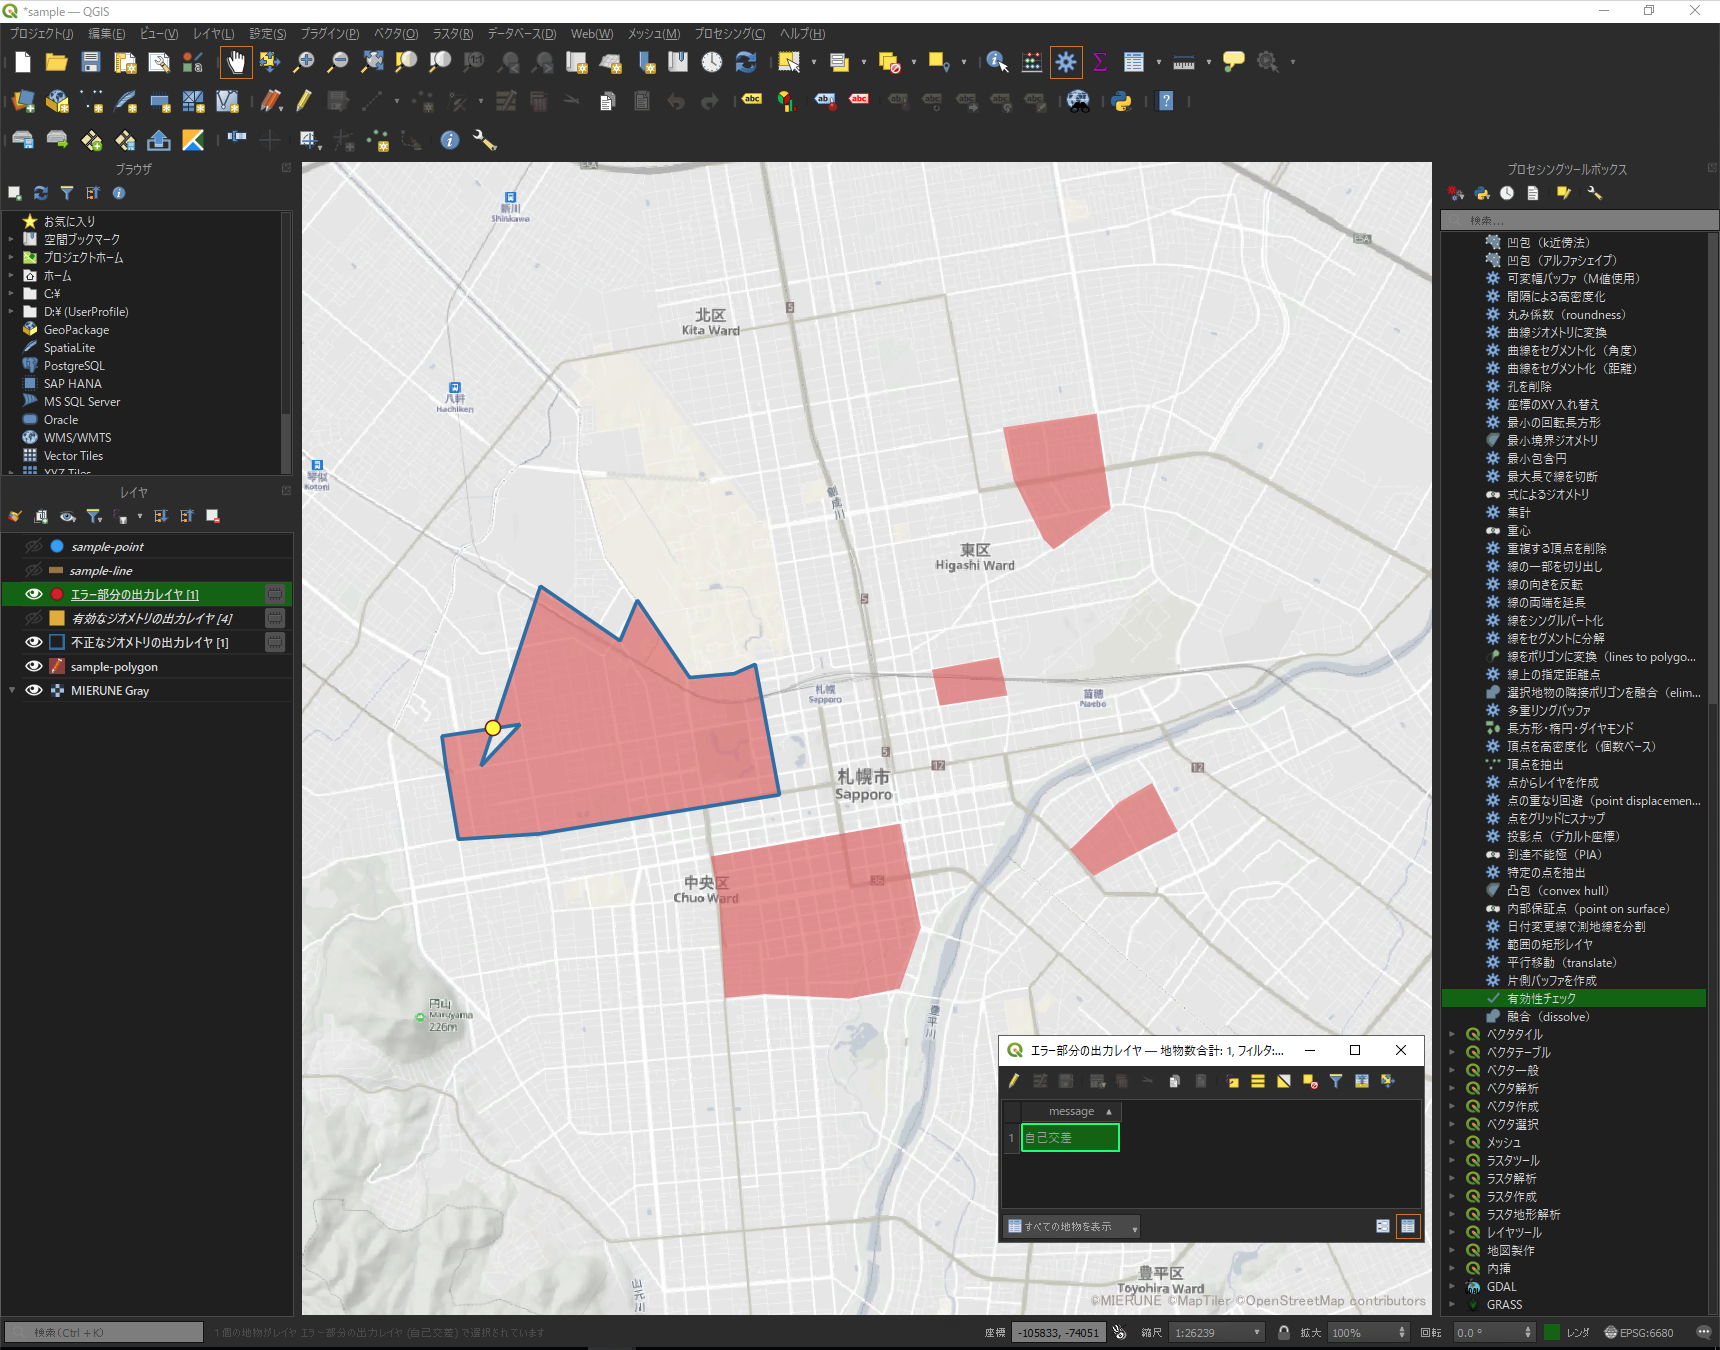The image size is (1720, 1350).
Task: Refresh the map canvas with the refresh icon
Action: pyautogui.click(x=746, y=62)
